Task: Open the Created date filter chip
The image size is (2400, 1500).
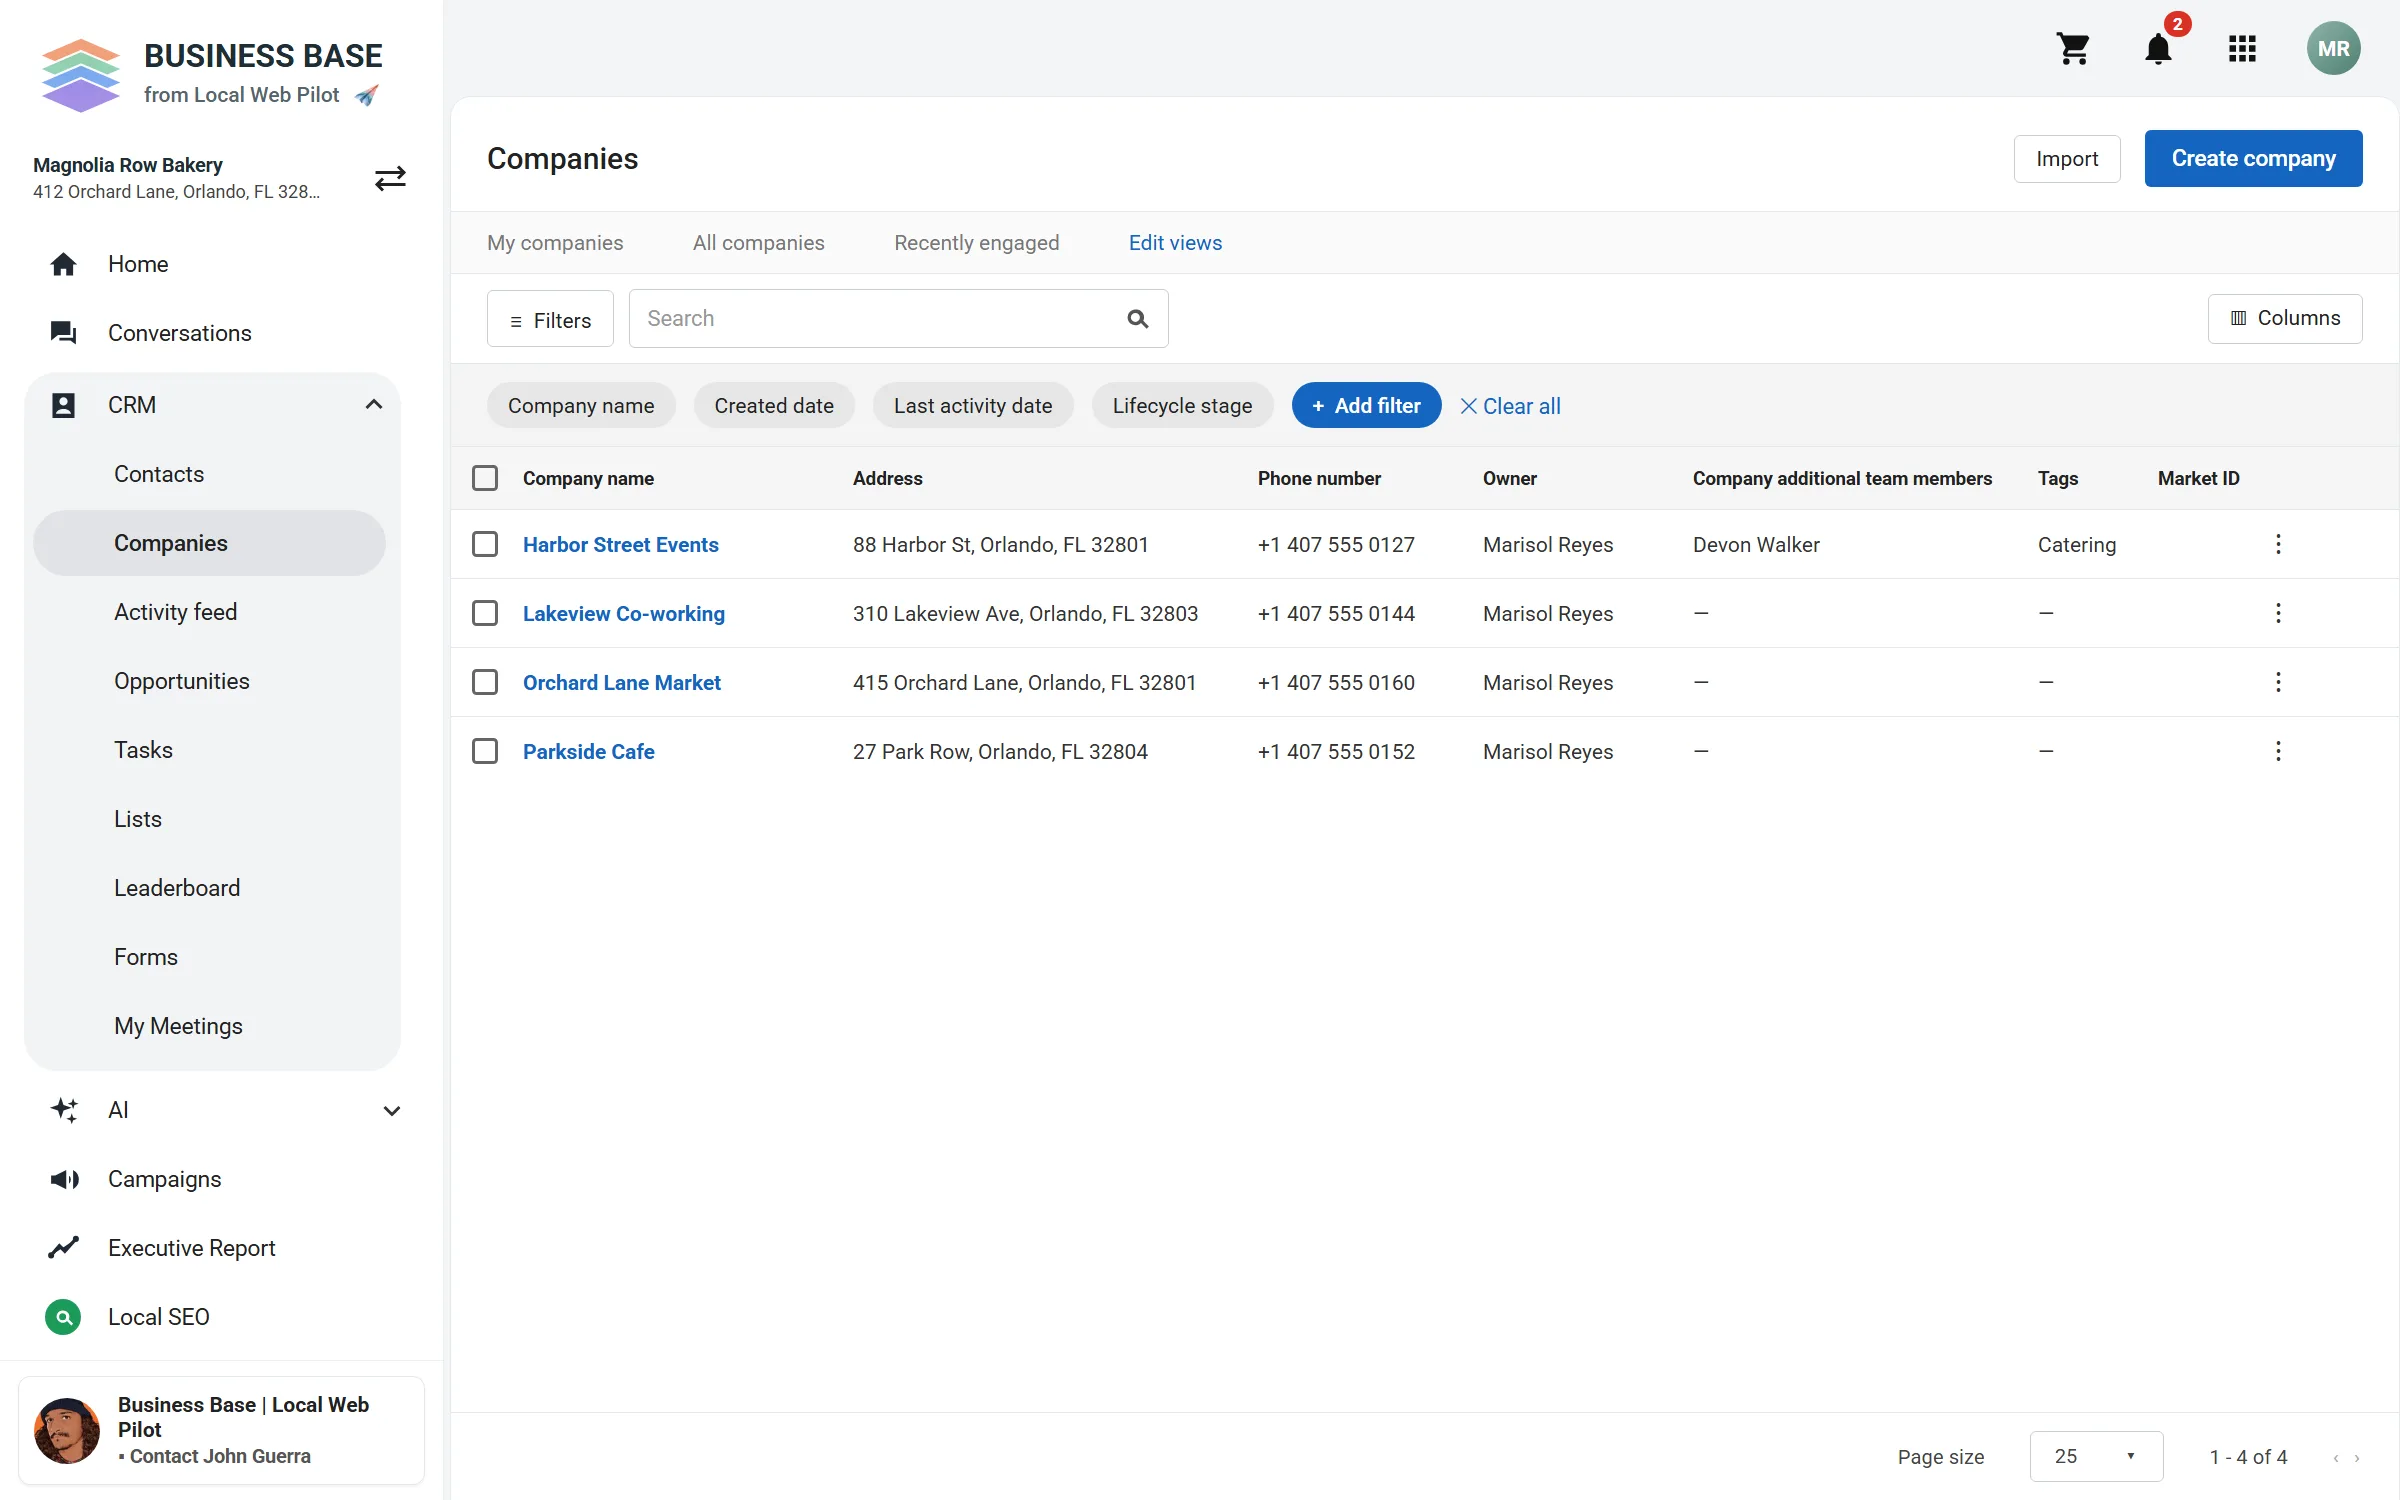Action: [x=774, y=405]
